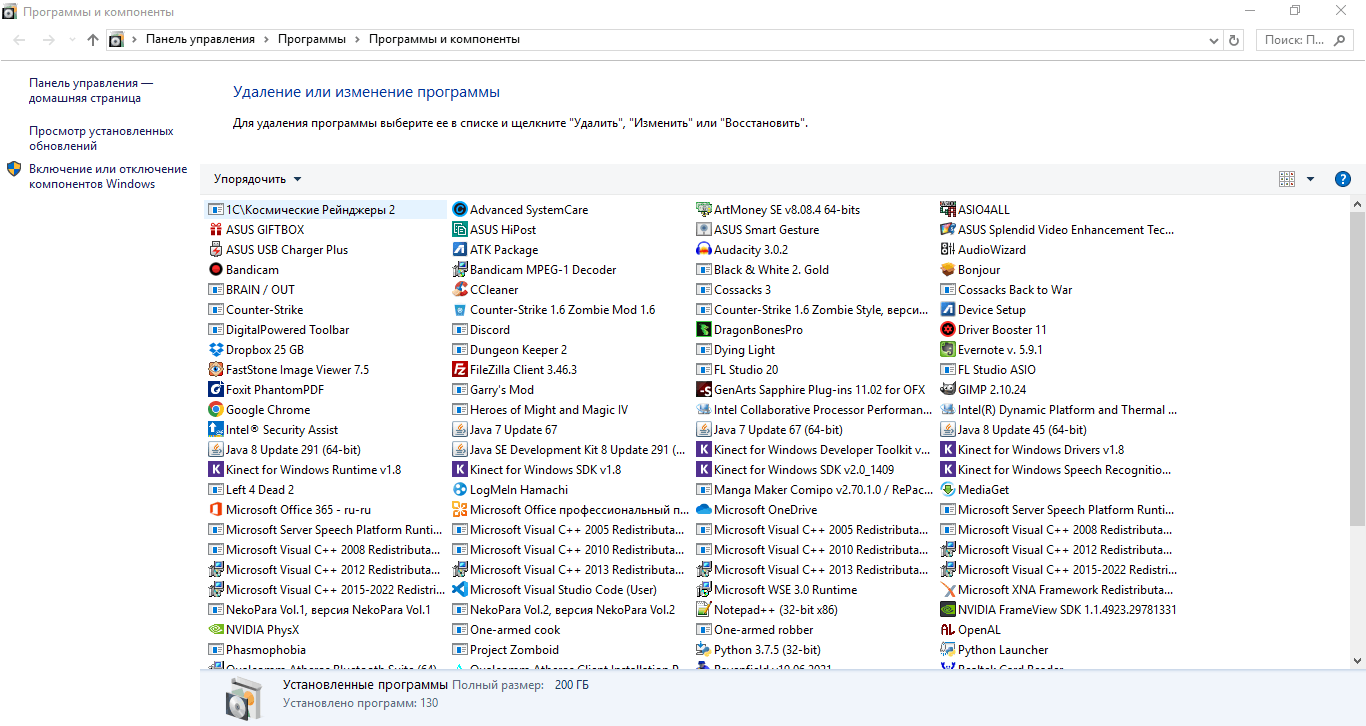Screen dimensions: 1366x726
Task: Open Просмотр установленных обновлений link
Action: coord(101,138)
